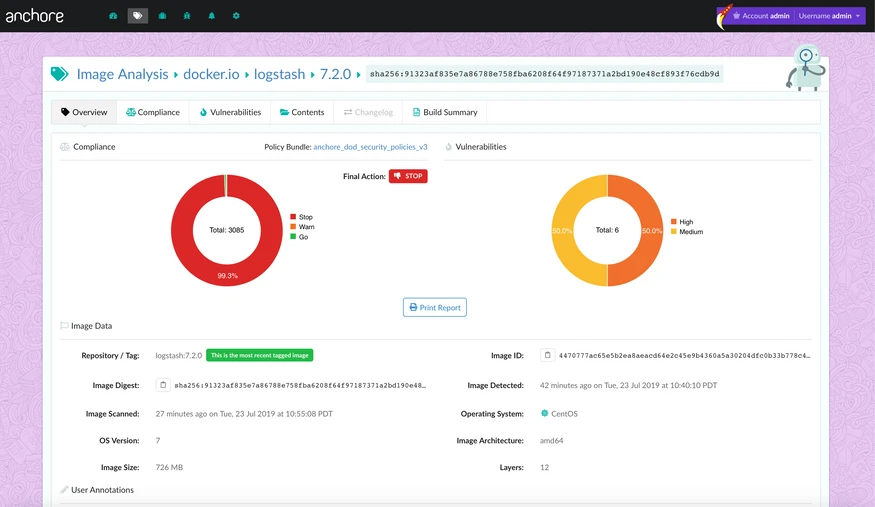
Task: Select the Image Analysis tags icon in navbar
Action: [x=137, y=16]
